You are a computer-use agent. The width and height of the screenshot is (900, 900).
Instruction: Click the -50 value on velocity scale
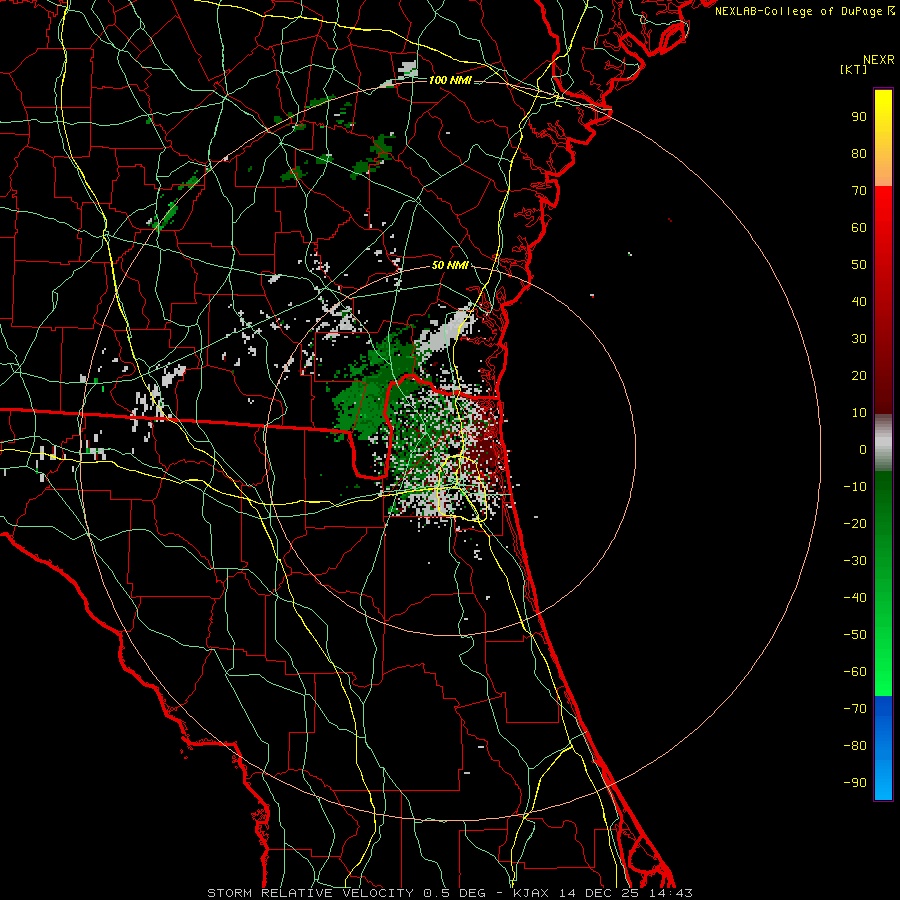click(855, 635)
